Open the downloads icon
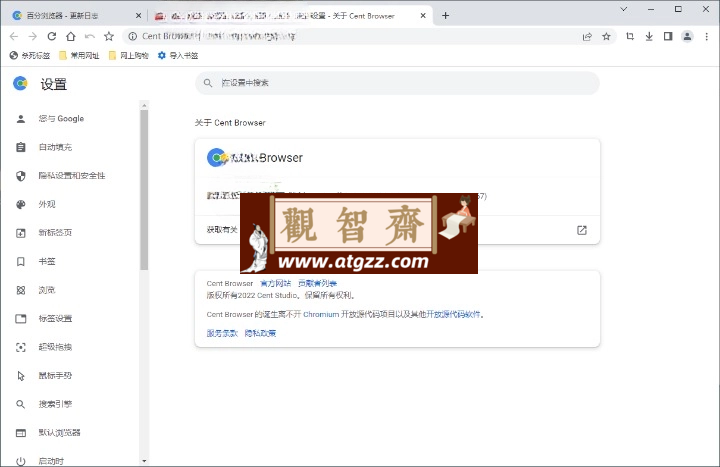This screenshot has width=720, height=467. point(649,36)
